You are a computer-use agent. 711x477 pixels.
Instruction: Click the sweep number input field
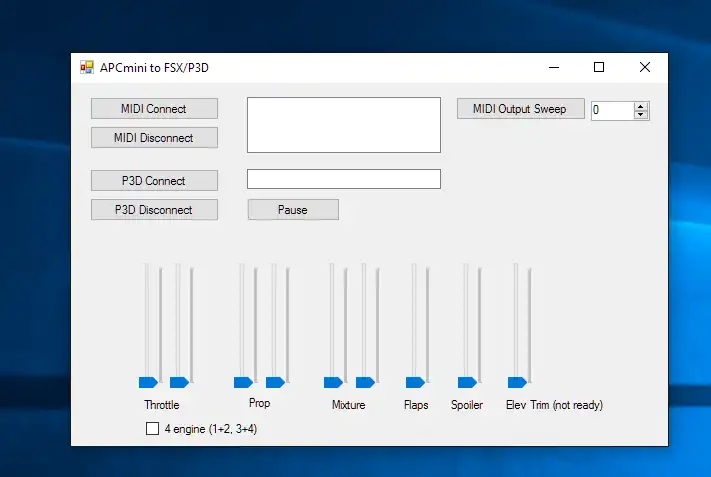[x=613, y=110]
